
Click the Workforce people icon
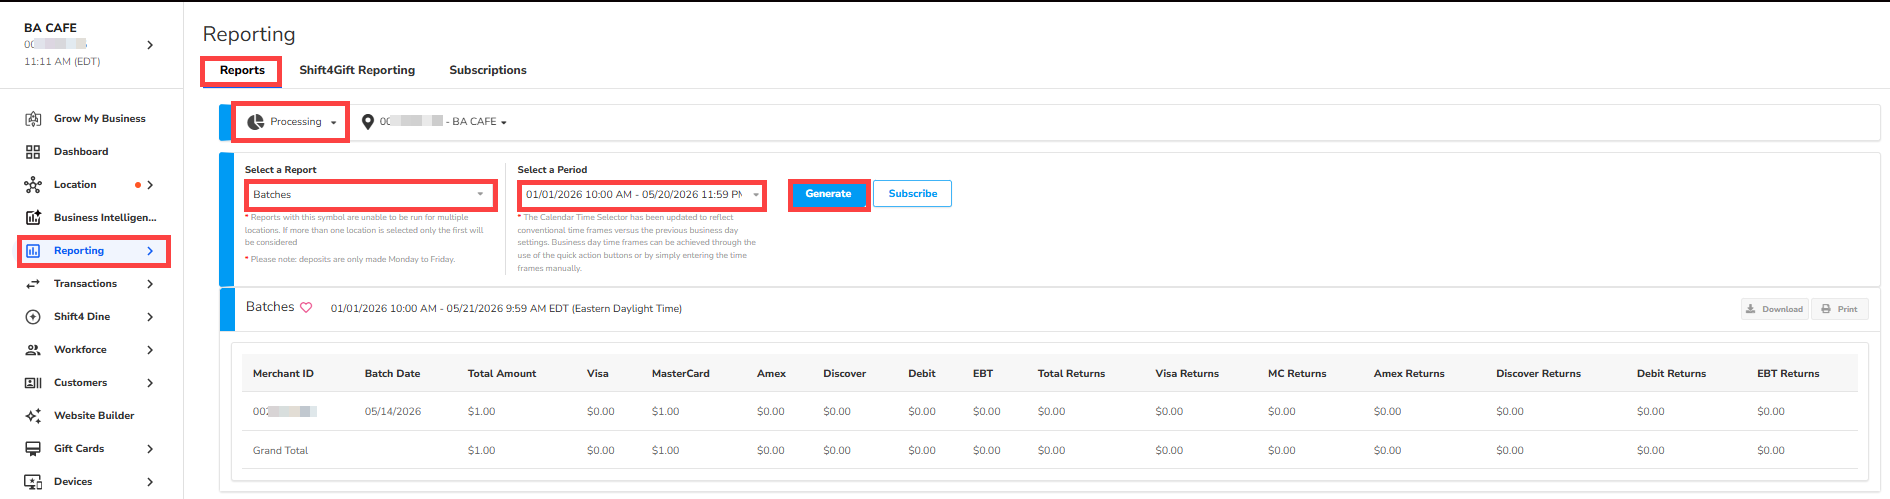coord(33,350)
